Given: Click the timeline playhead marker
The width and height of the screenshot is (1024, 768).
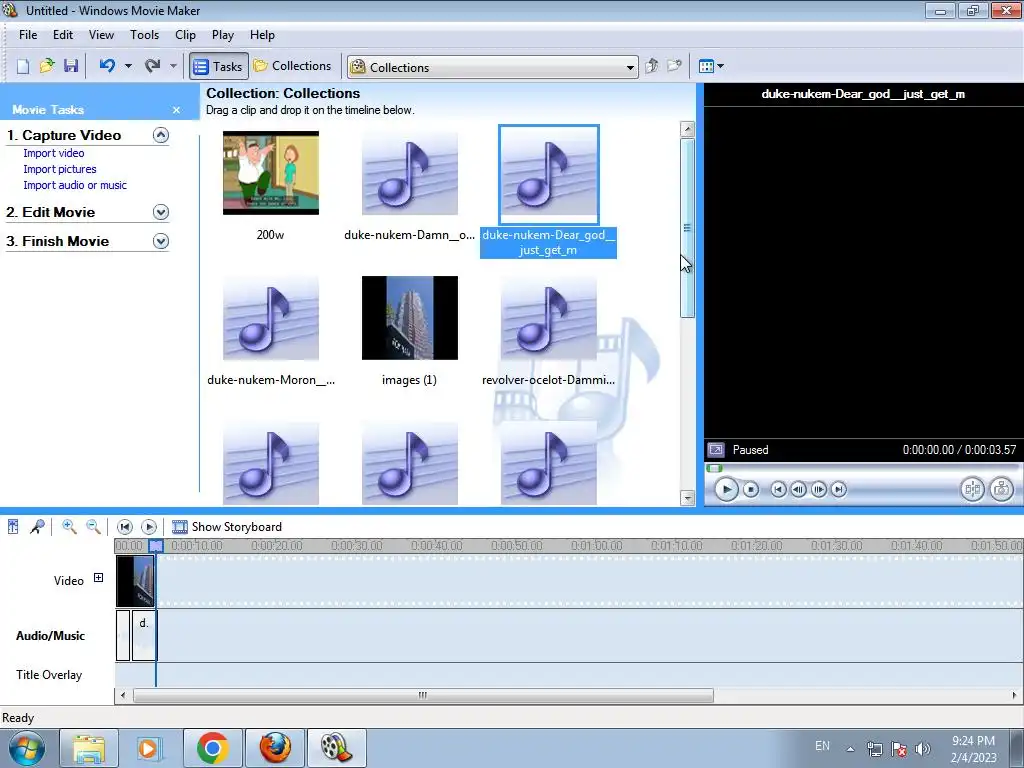Looking at the screenshot, I should (156, 545).
